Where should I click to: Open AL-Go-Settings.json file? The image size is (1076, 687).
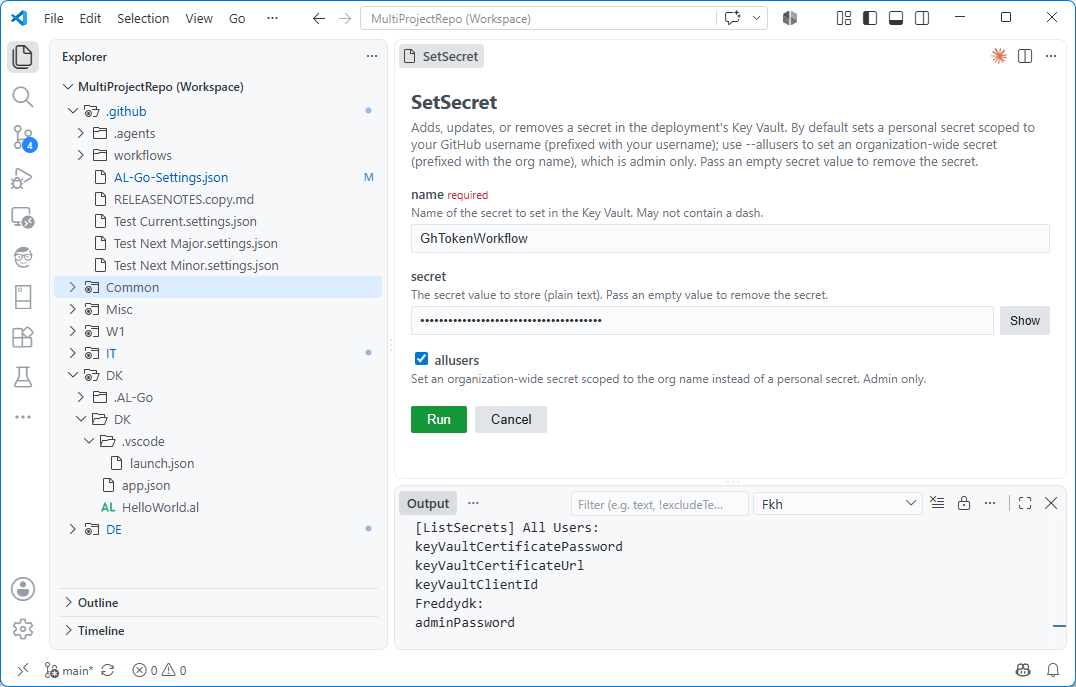[171, 177]
